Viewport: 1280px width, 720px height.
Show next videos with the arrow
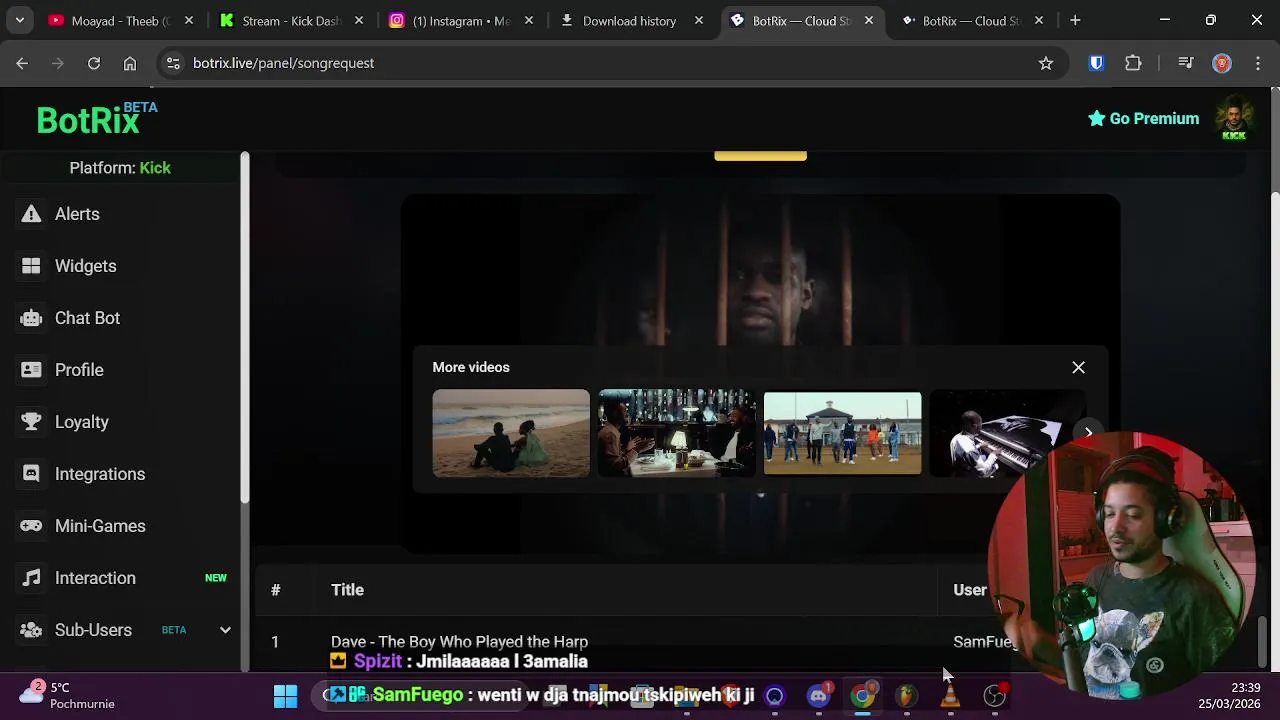click(x=1088, y=433)
